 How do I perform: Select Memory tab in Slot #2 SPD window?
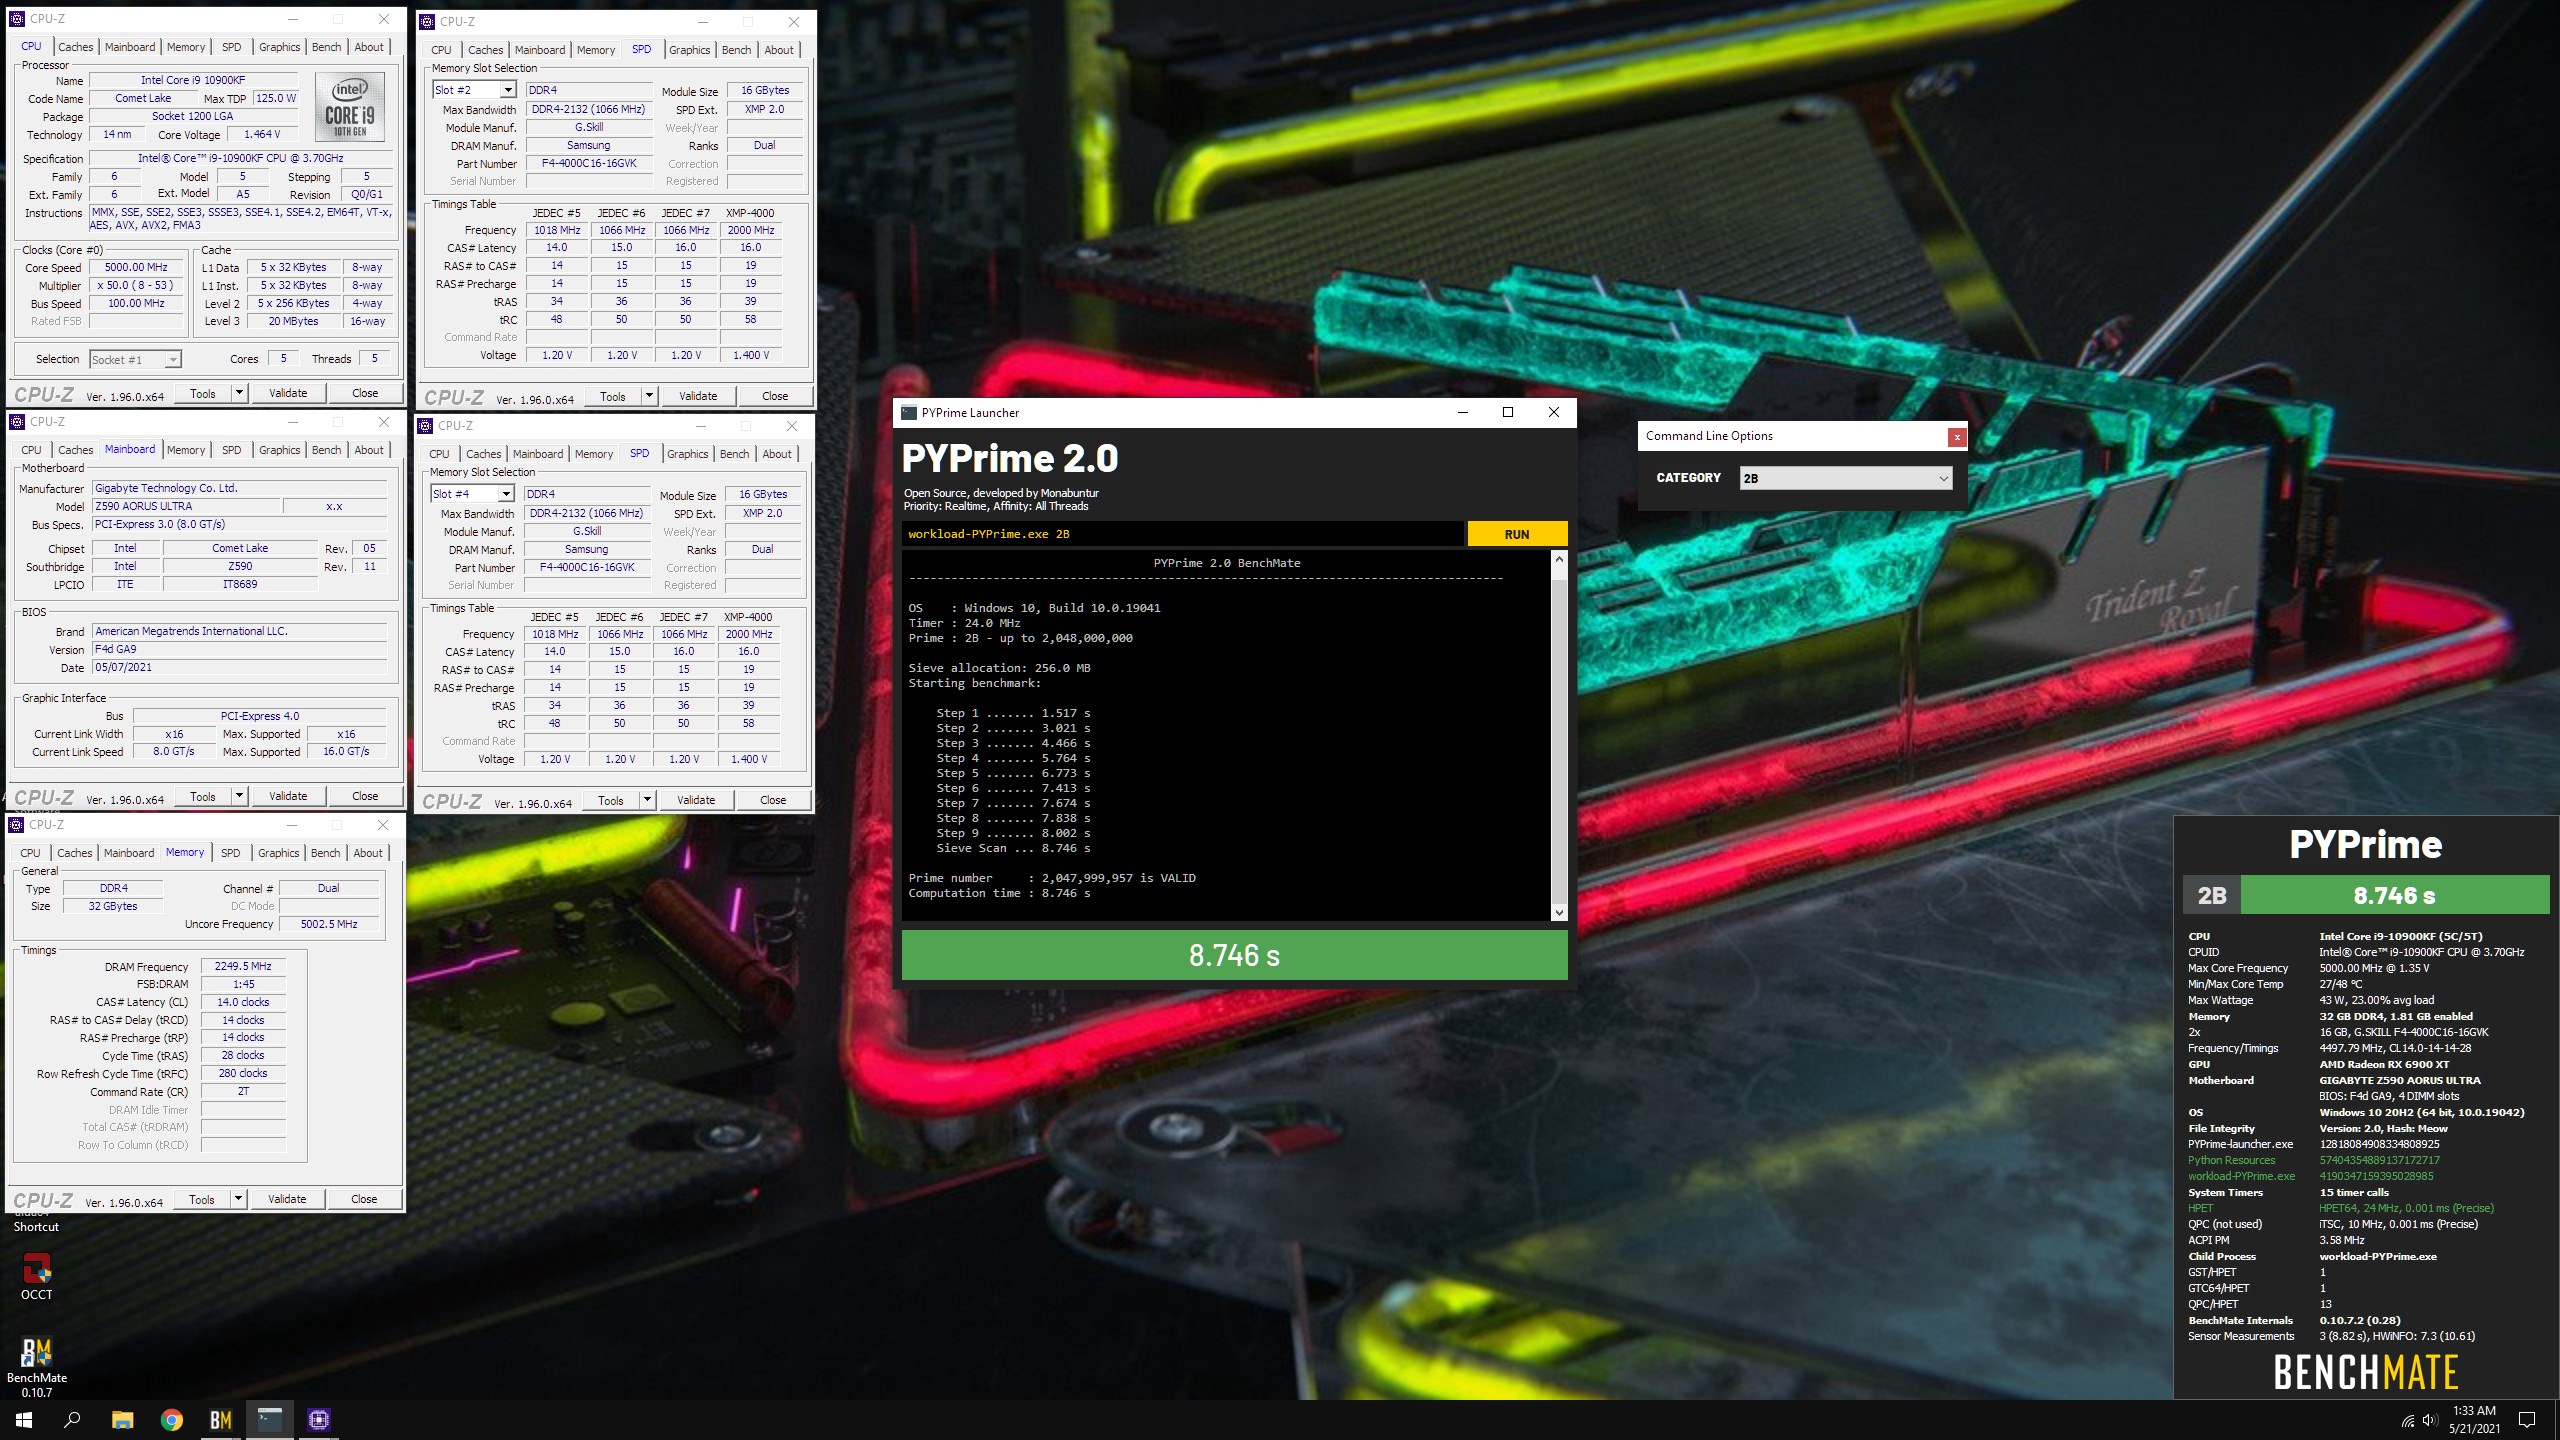(596, 50)
